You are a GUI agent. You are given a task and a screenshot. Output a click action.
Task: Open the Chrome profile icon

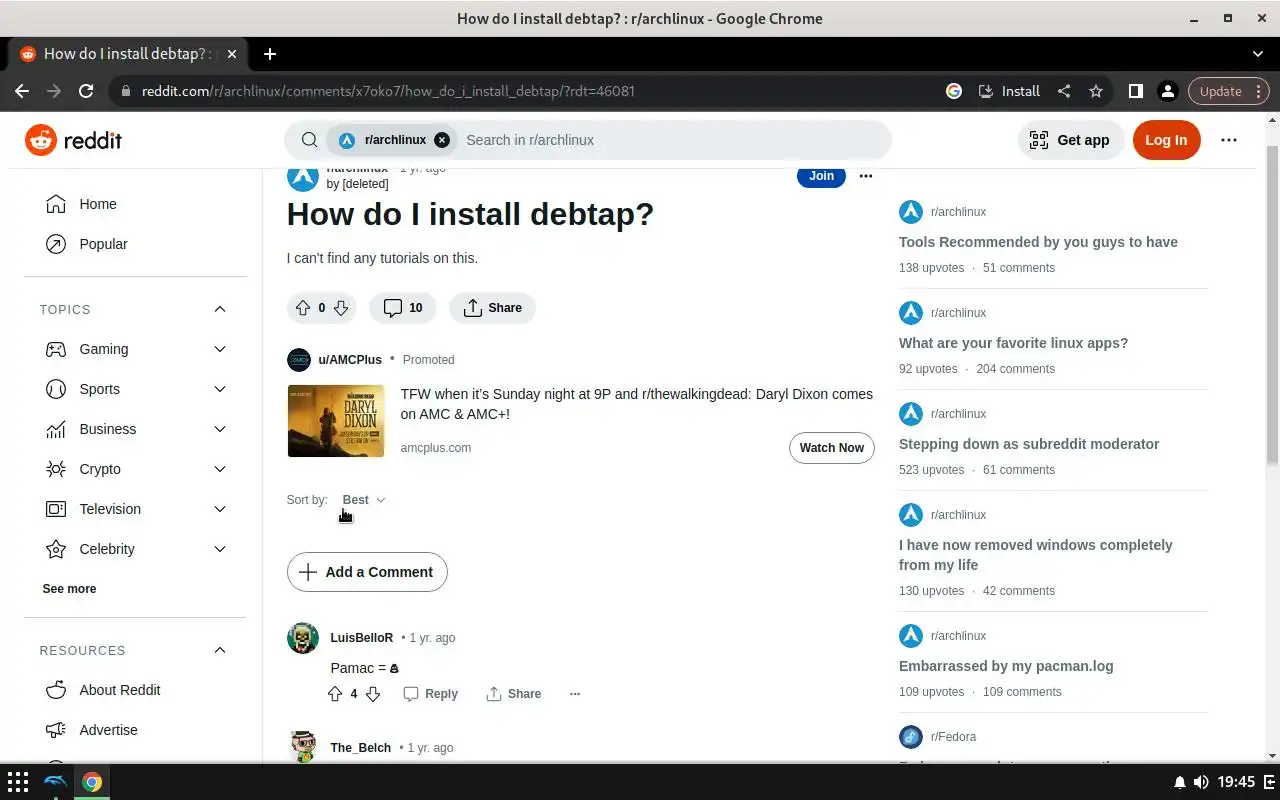tap(1167, 91)
